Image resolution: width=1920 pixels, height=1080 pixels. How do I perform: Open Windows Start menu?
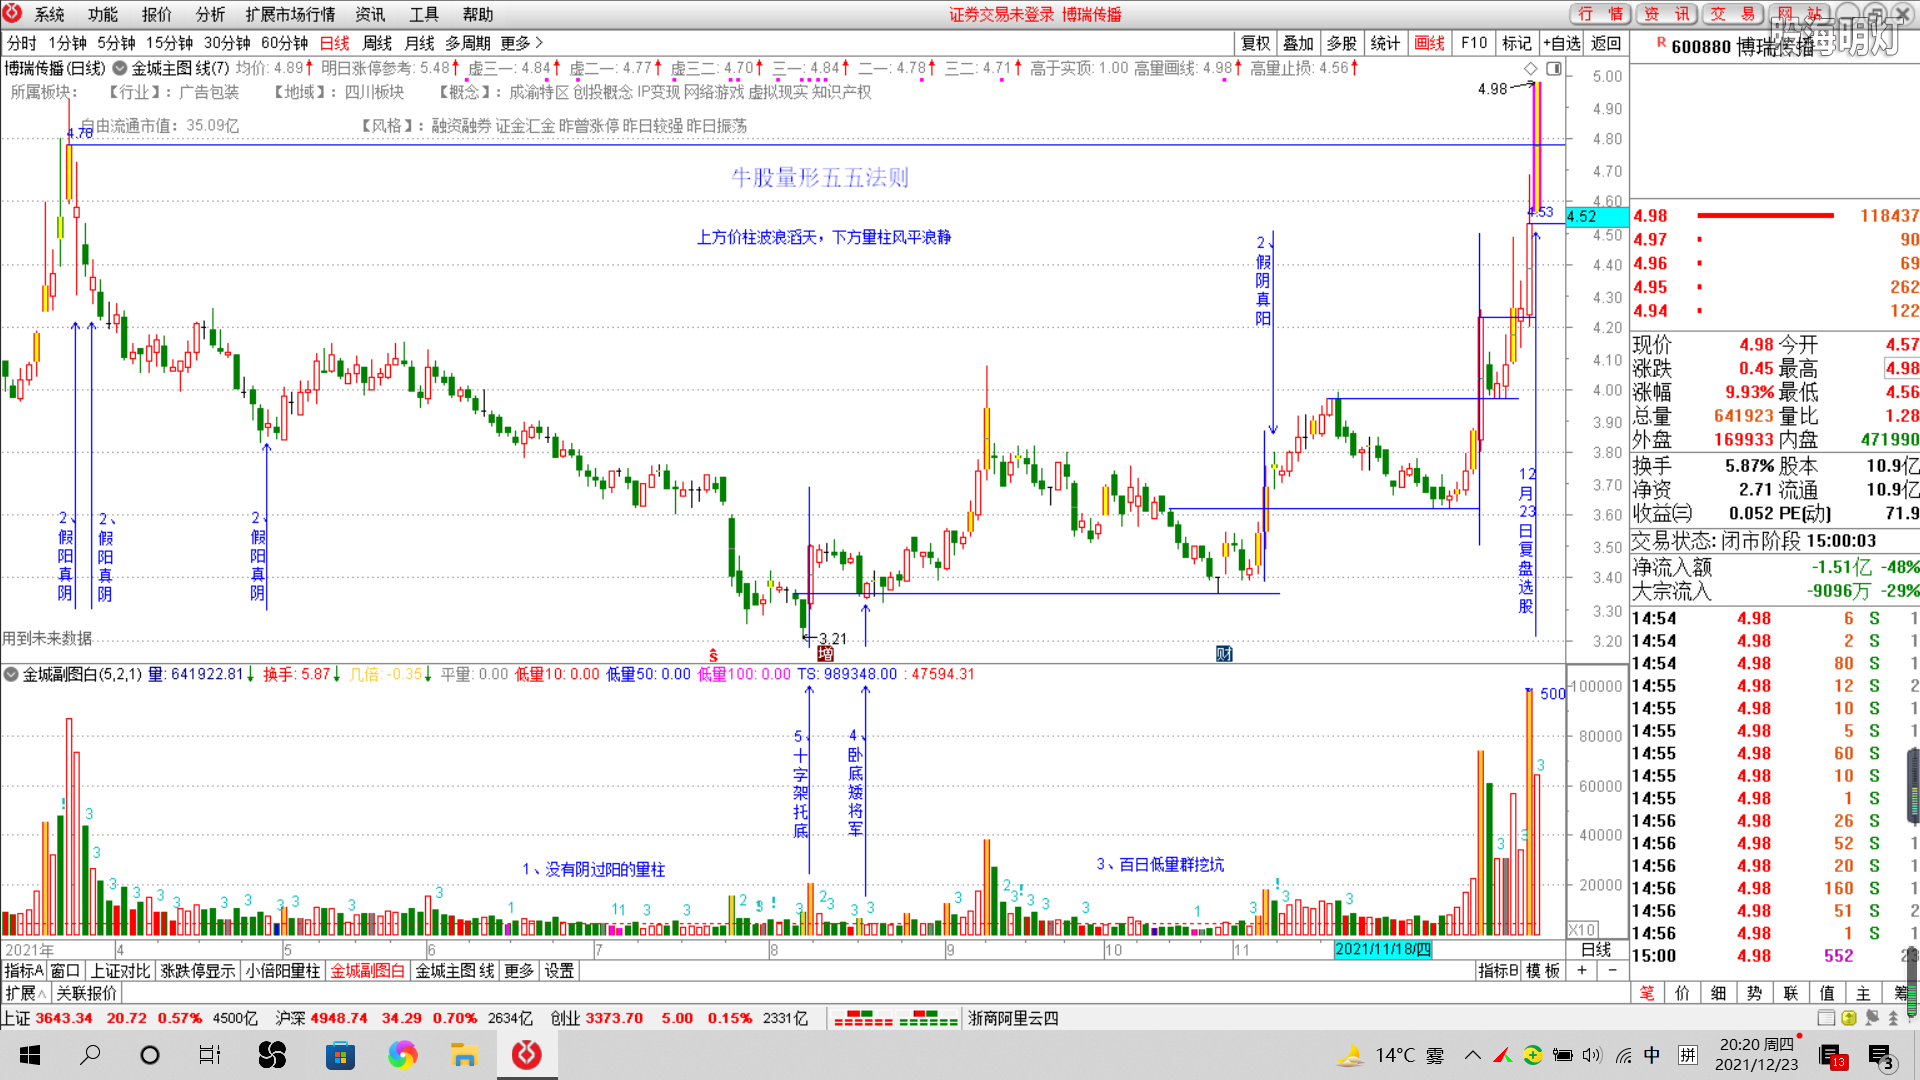[x=30, y=1055]
